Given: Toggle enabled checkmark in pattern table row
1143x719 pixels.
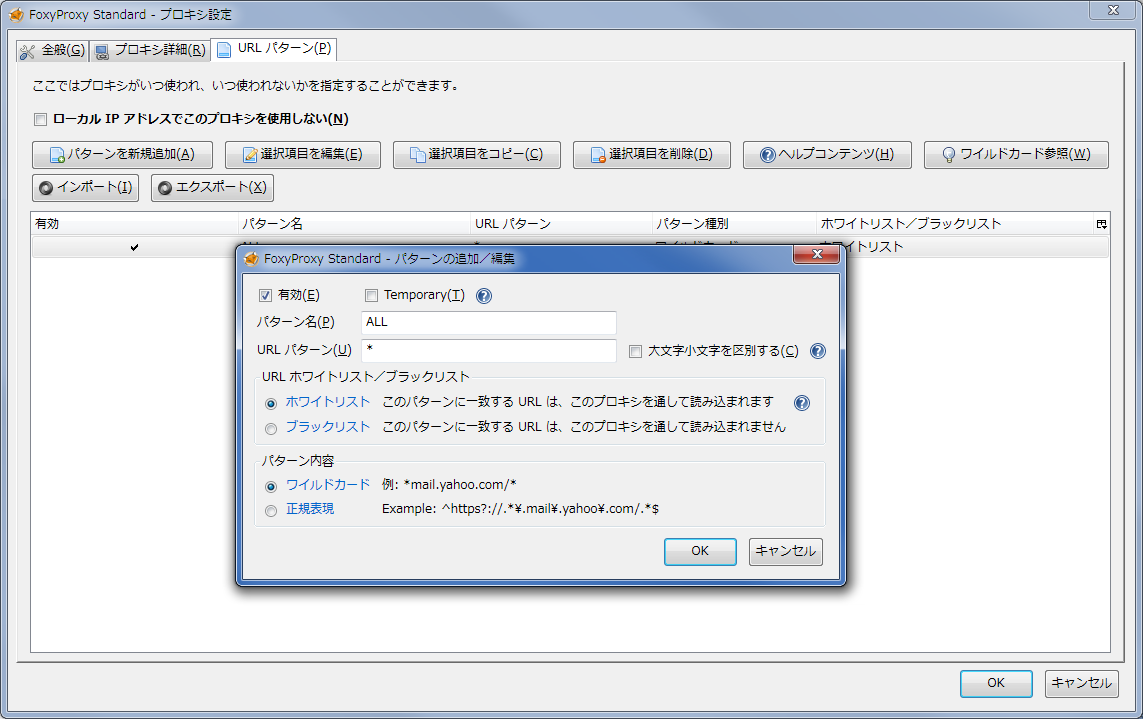Looking at the screenshot, I should [134, 247].
